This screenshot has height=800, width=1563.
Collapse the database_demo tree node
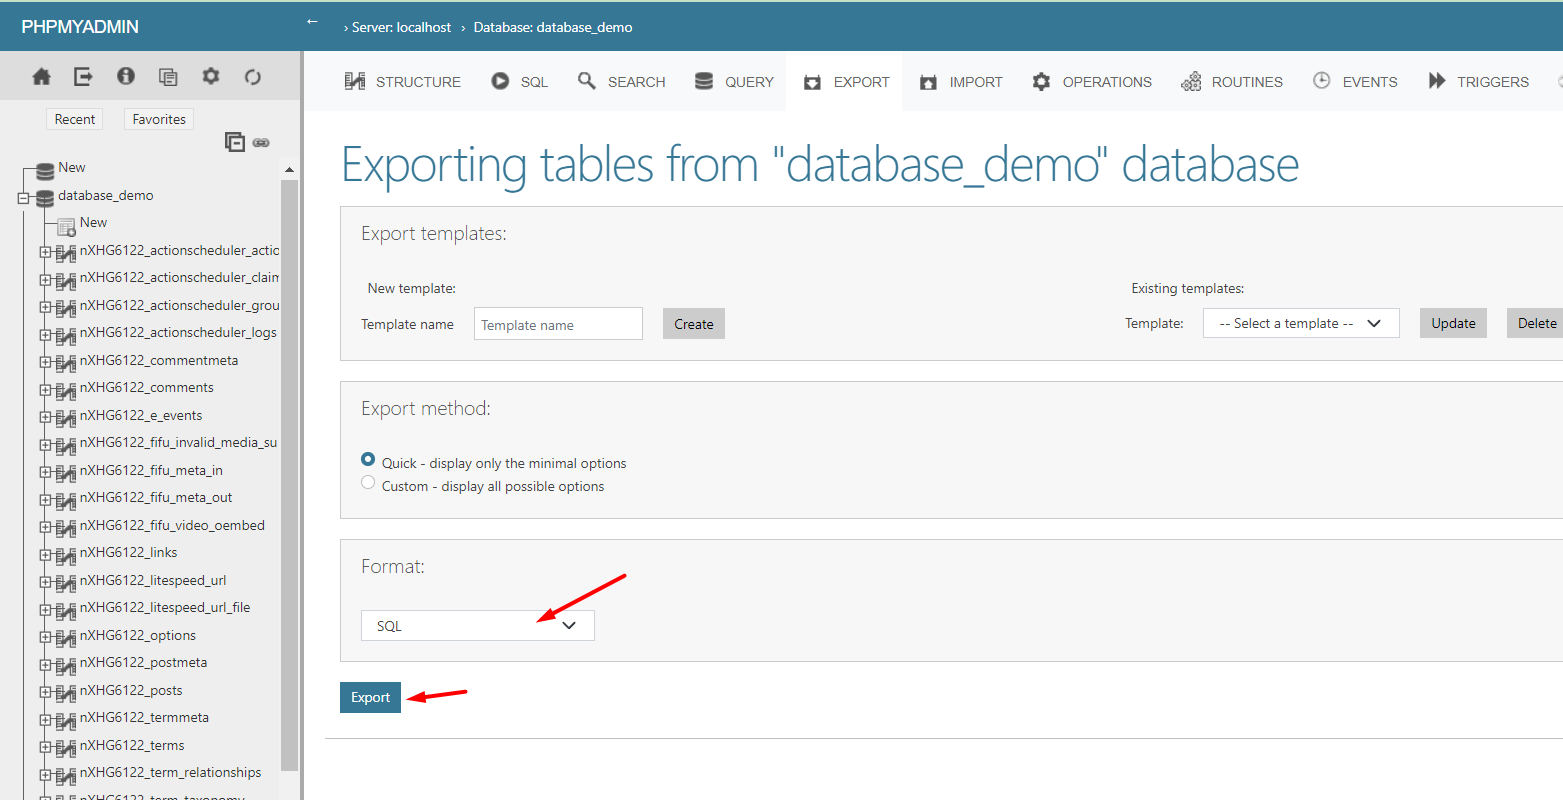(x=24, y=198)
